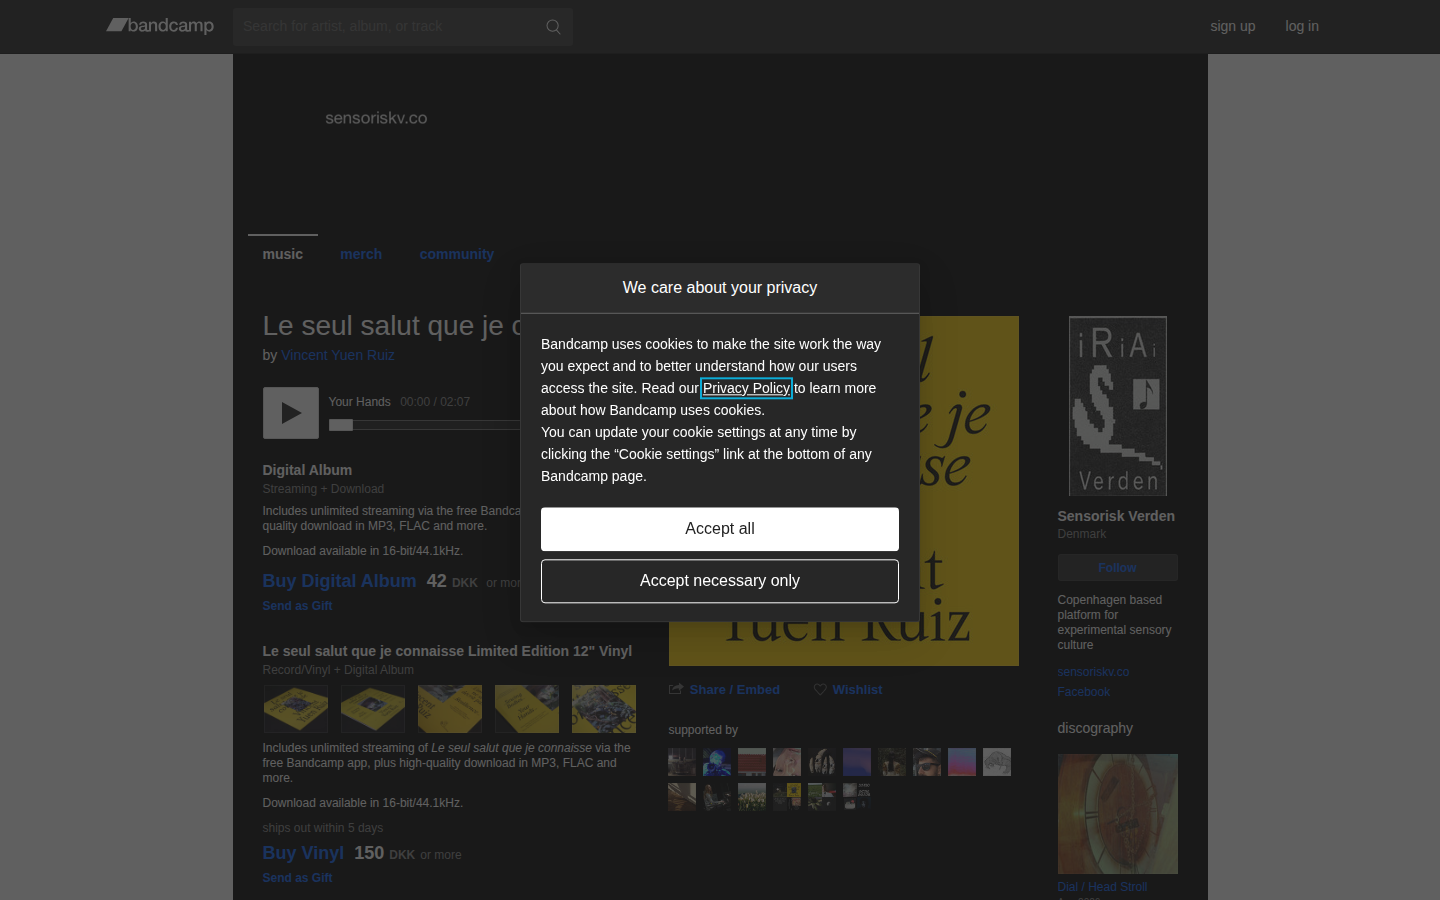
Task: Click Buy Vinyl
Action: pyautogui.click(x=303, y=853)
